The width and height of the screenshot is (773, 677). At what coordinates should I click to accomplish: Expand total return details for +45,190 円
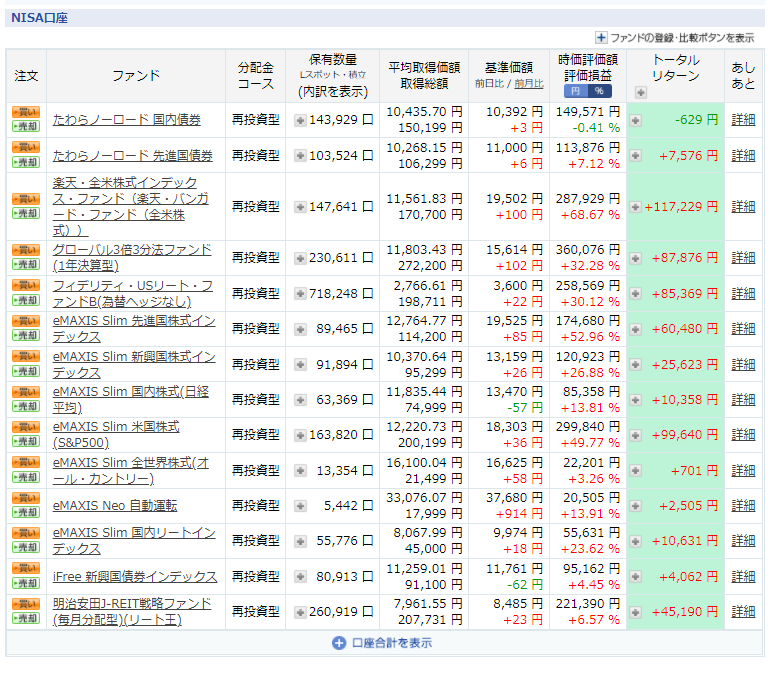[635, 612]
